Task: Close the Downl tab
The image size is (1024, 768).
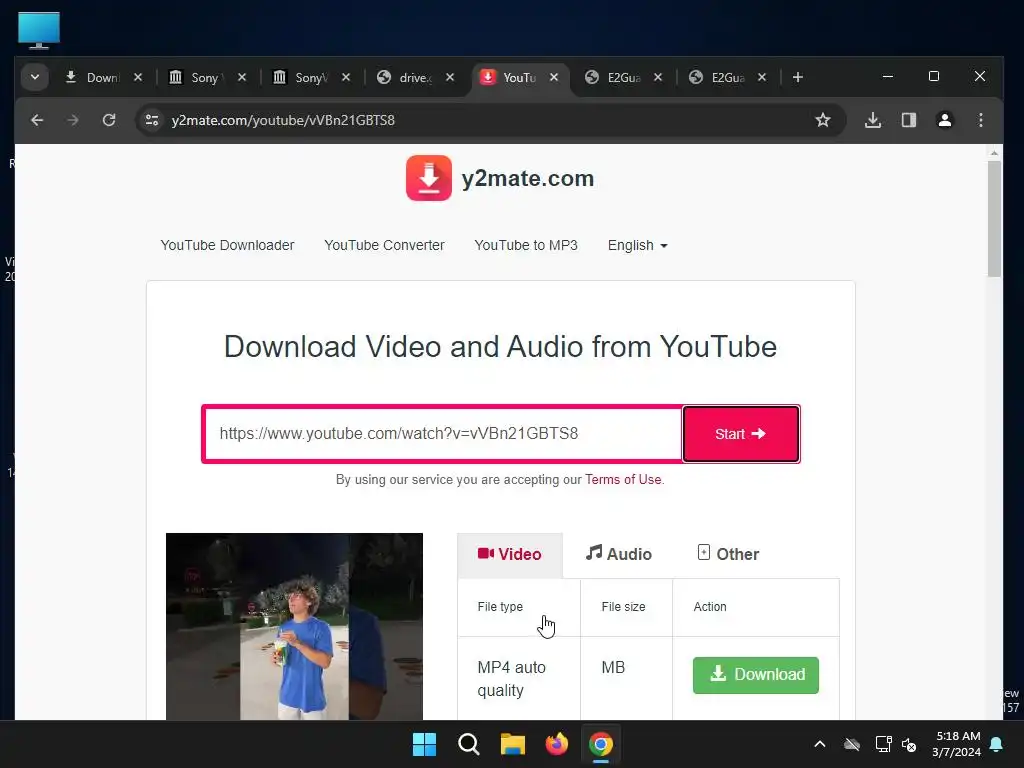Action: point(138,77)
